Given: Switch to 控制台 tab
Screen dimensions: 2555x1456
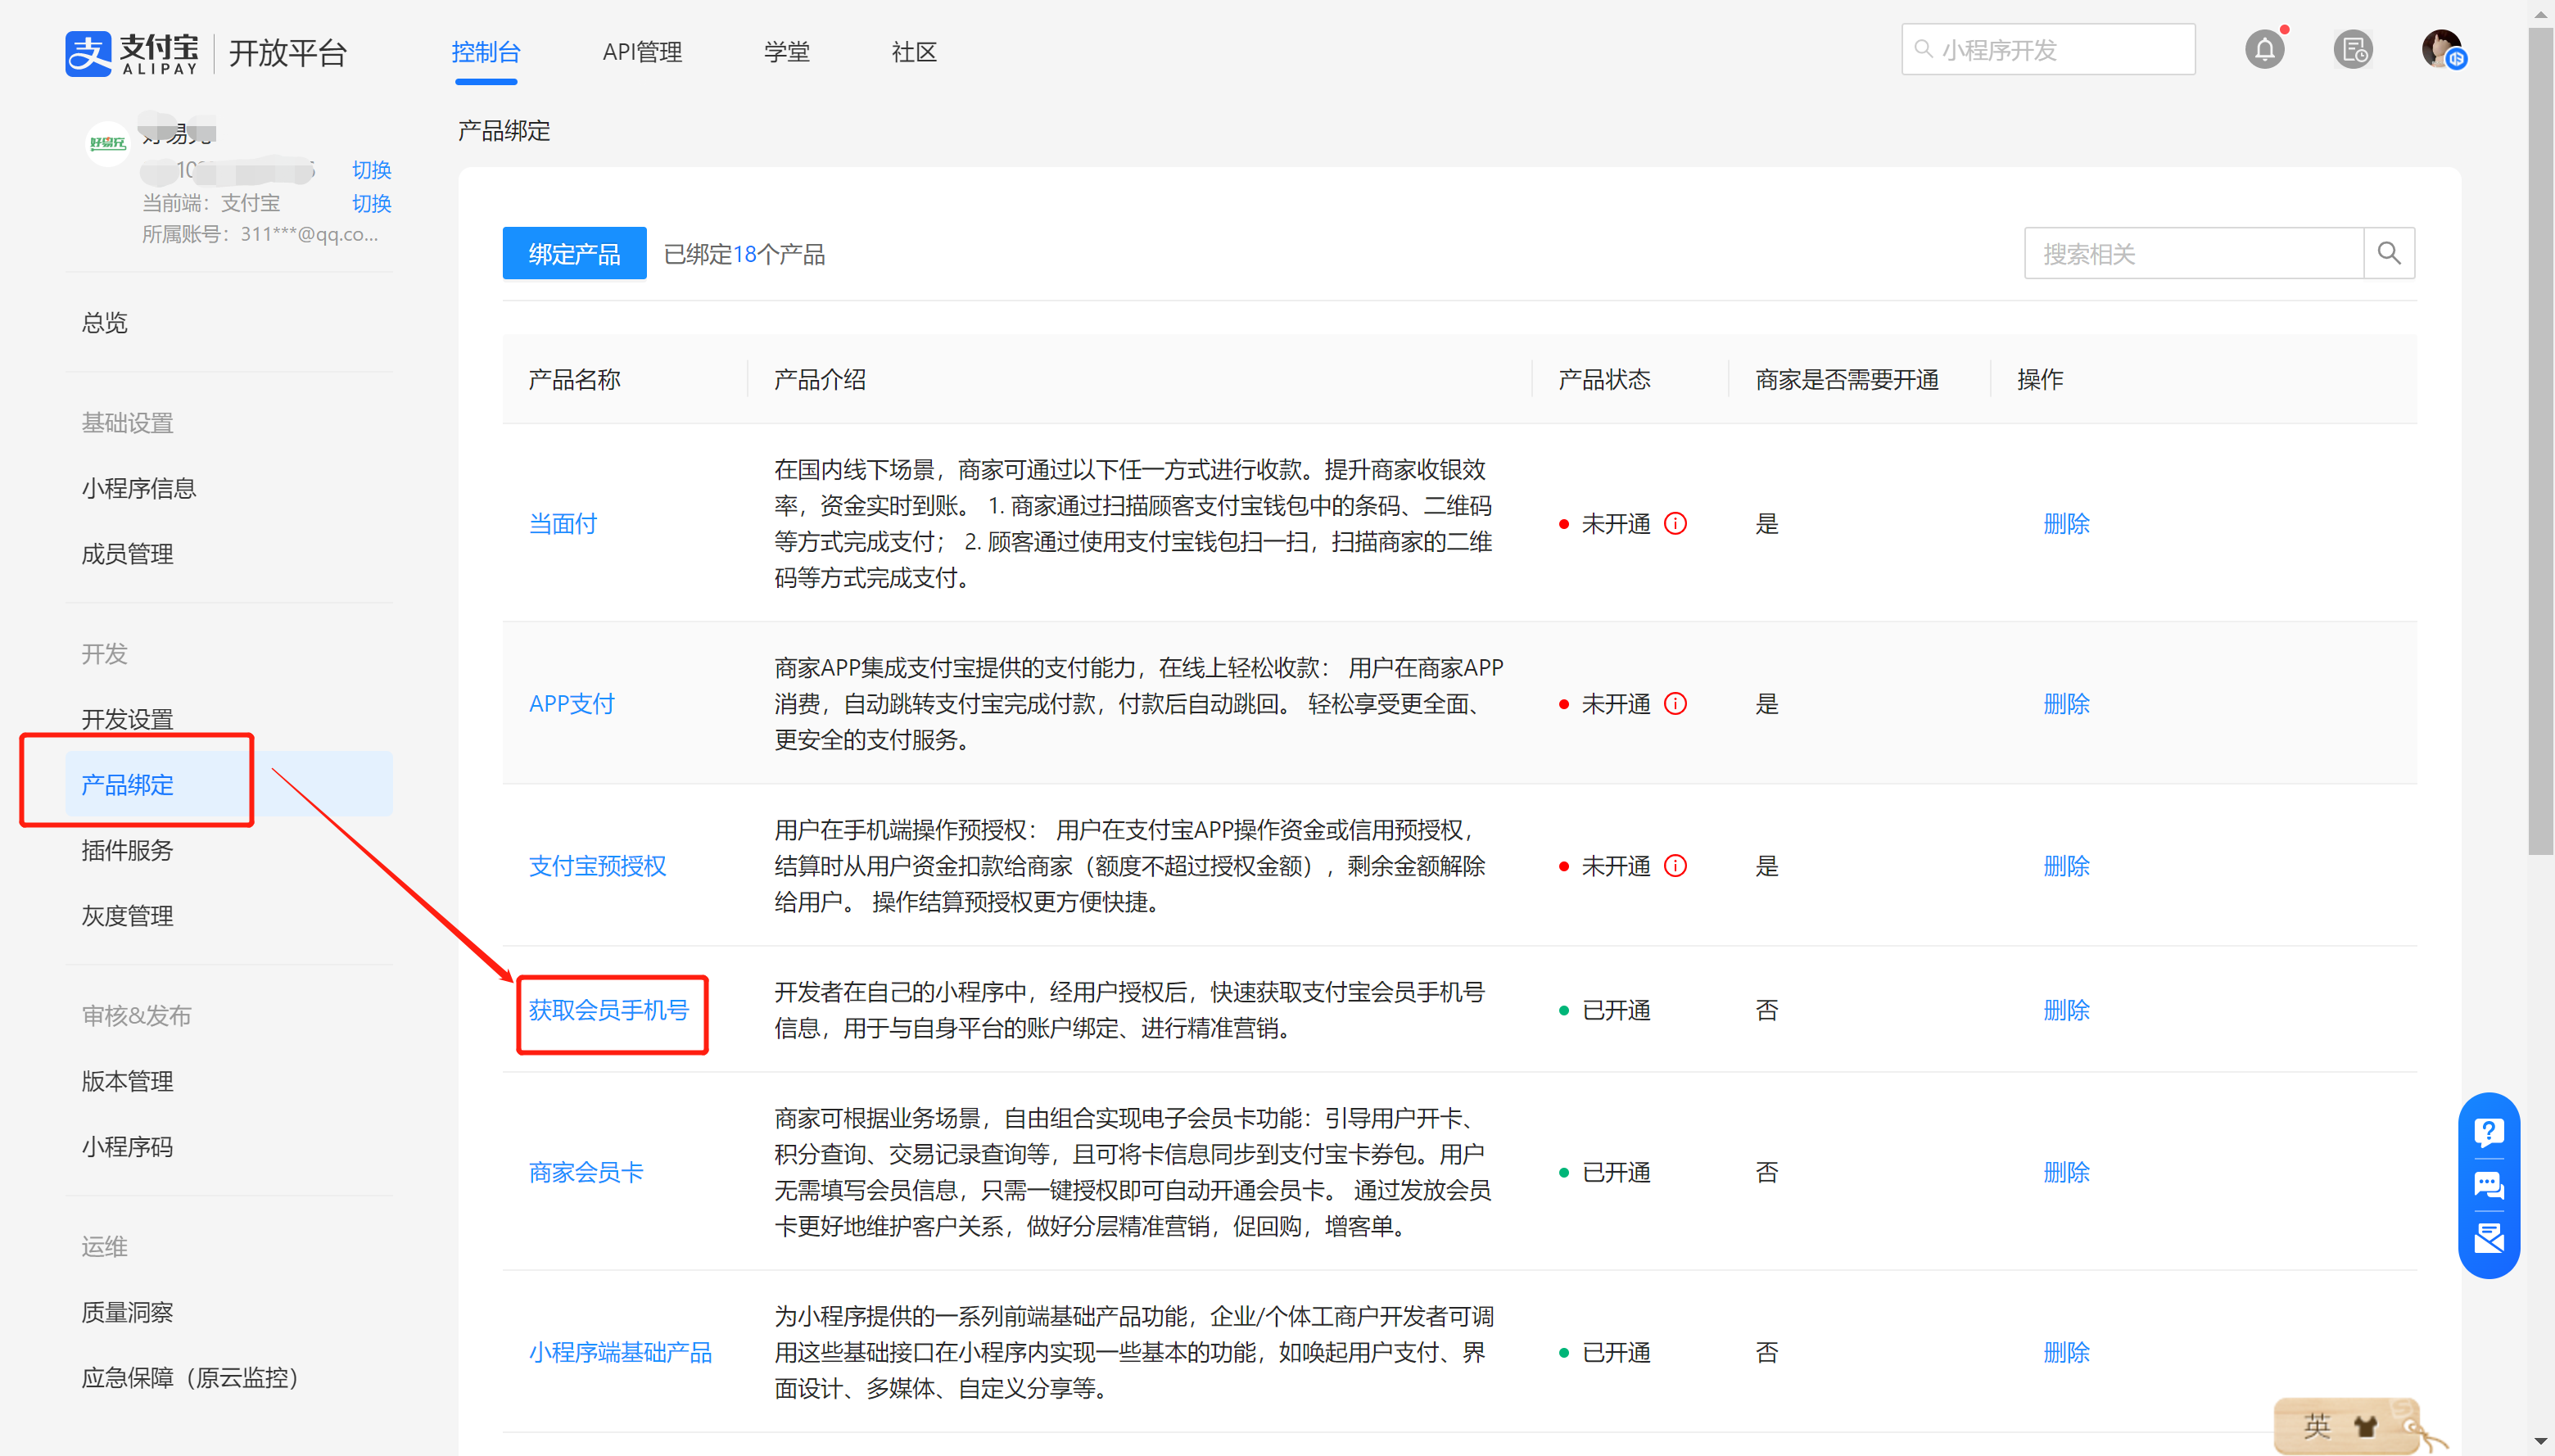Looking at the screenshot, I should pos(486,52).
